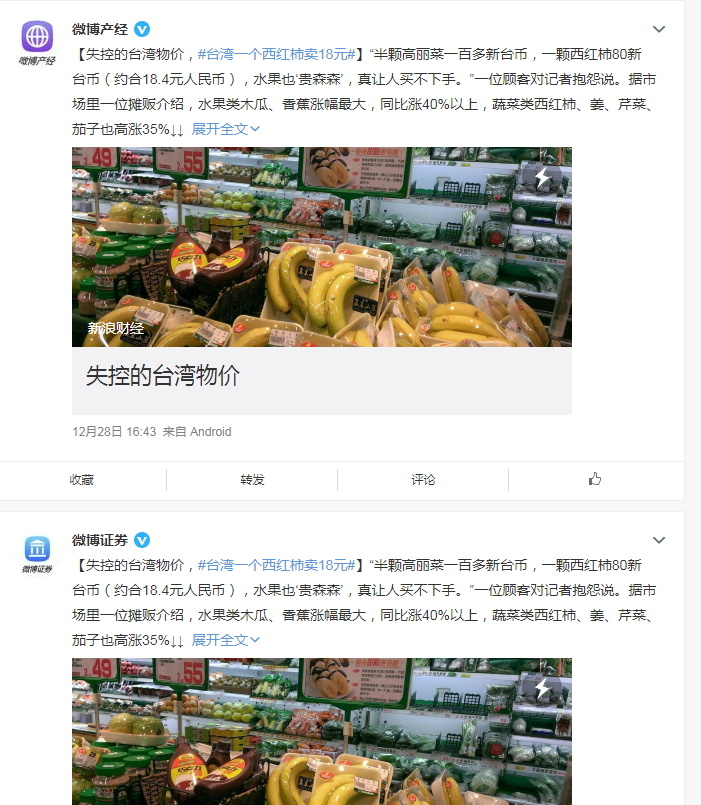Like the first post with thumbs-up
701x805 pixels.
point(595,480)
